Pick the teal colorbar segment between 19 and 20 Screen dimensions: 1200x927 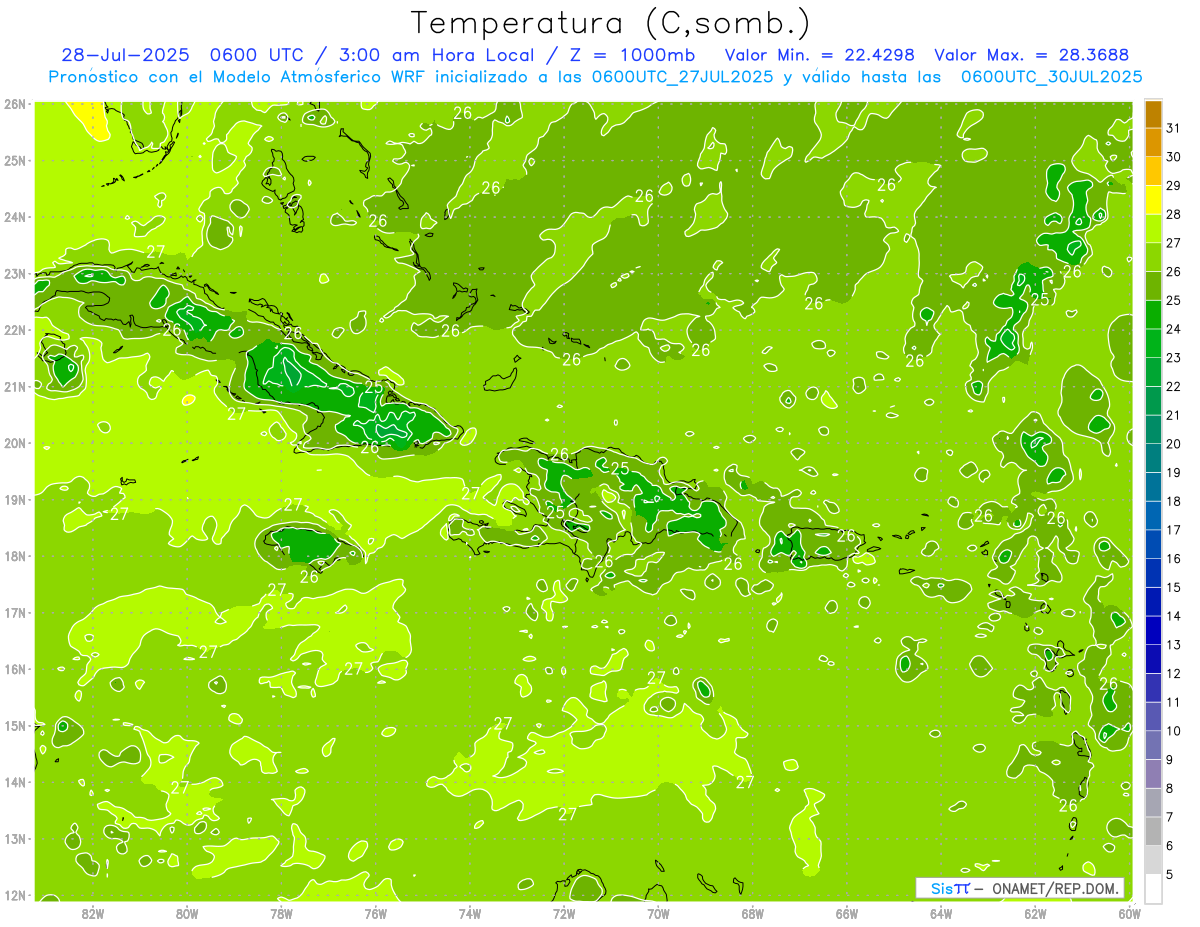tap(1153, 458)
